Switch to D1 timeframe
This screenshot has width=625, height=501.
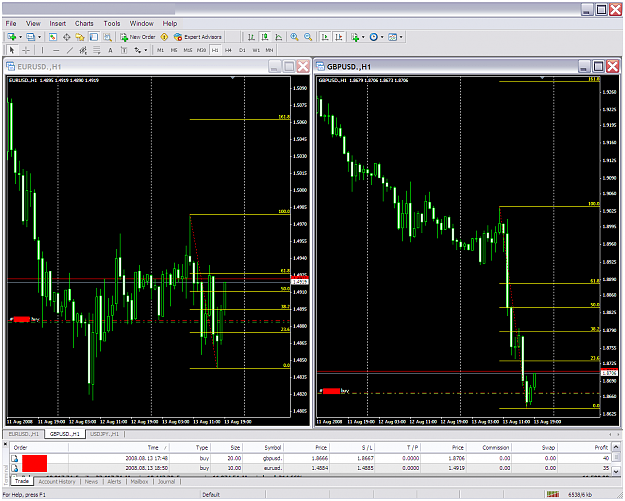pyautogui.click(x=242, y=50)
